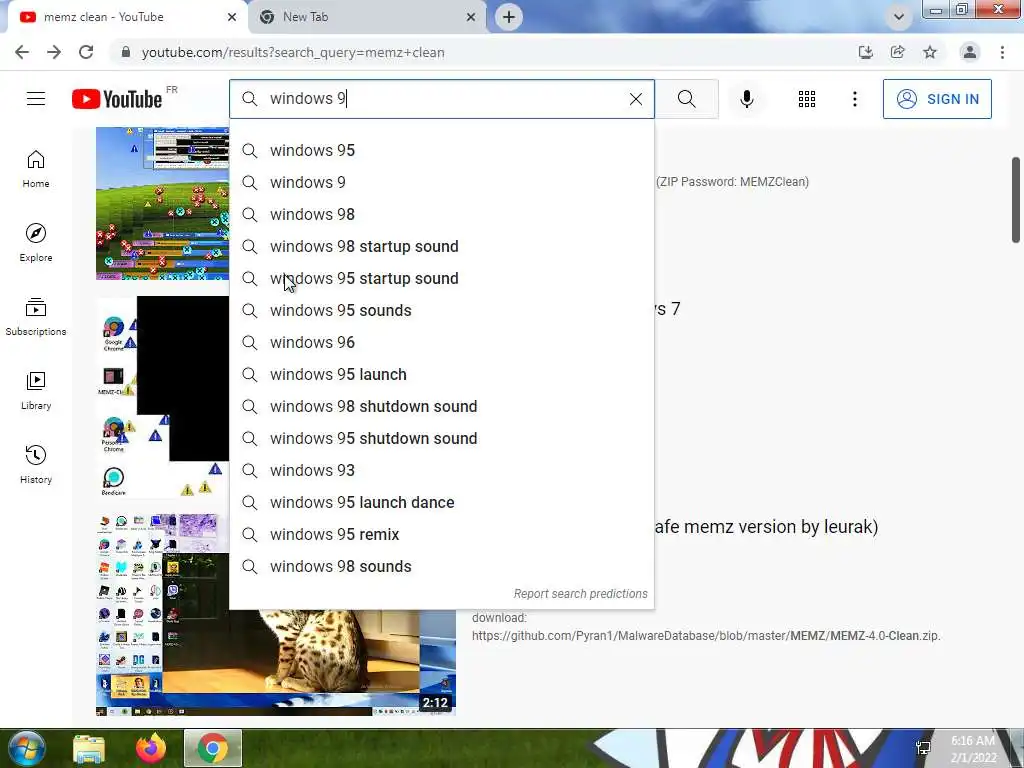Bookmark this page with the star icon
The height and width of the screenshot is (768, 1024).
929,52
